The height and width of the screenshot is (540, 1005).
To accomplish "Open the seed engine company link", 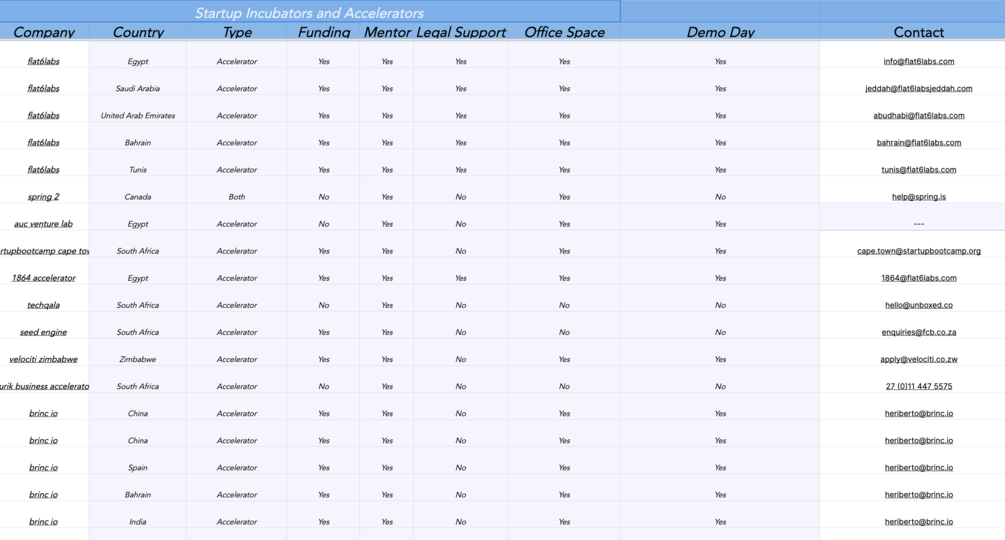I will tap(43, 332).
